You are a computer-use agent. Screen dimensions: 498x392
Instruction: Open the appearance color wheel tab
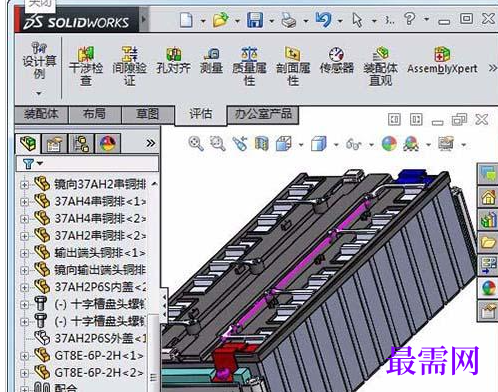click(108, 144)
